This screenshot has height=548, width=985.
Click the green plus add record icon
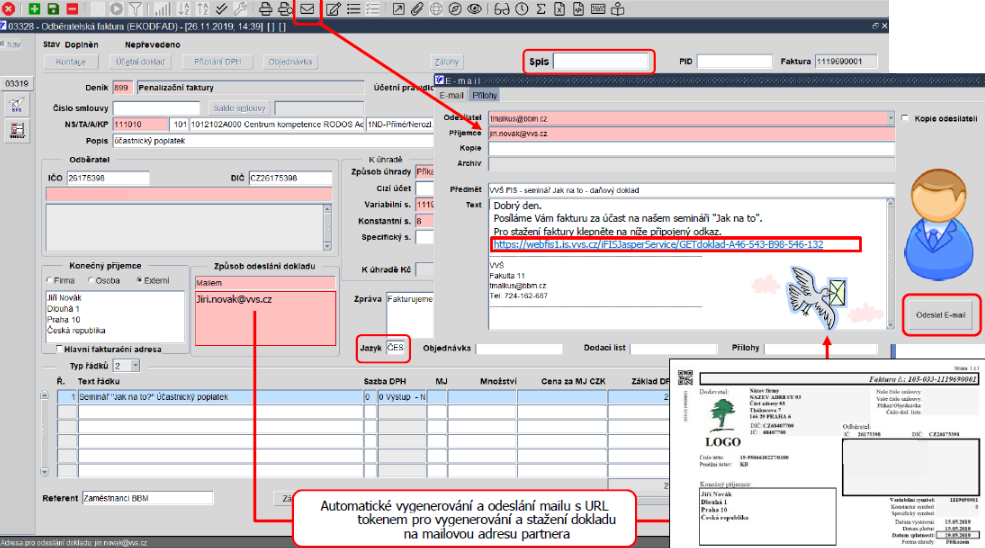(34, 9)
